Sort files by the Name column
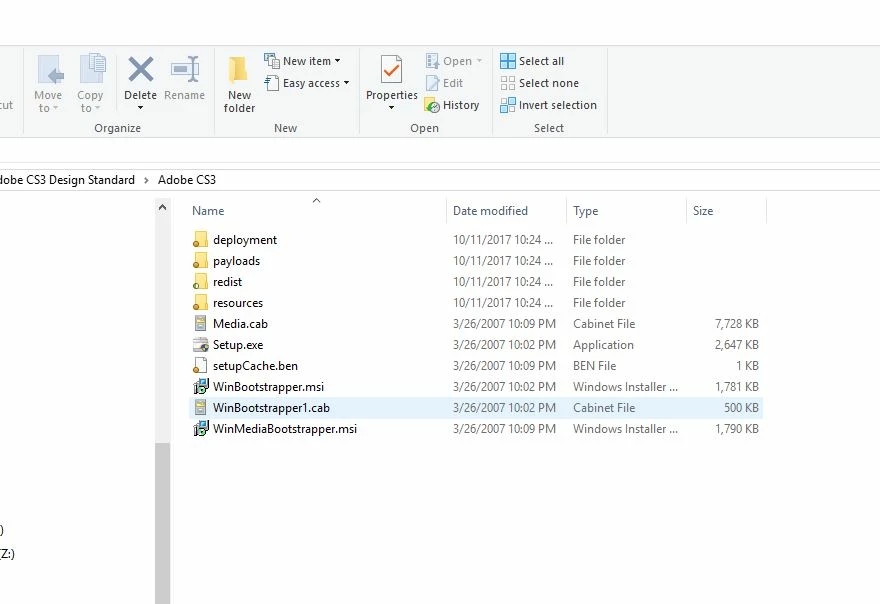This screenshot has height=604, width=880. click(208, 211)
